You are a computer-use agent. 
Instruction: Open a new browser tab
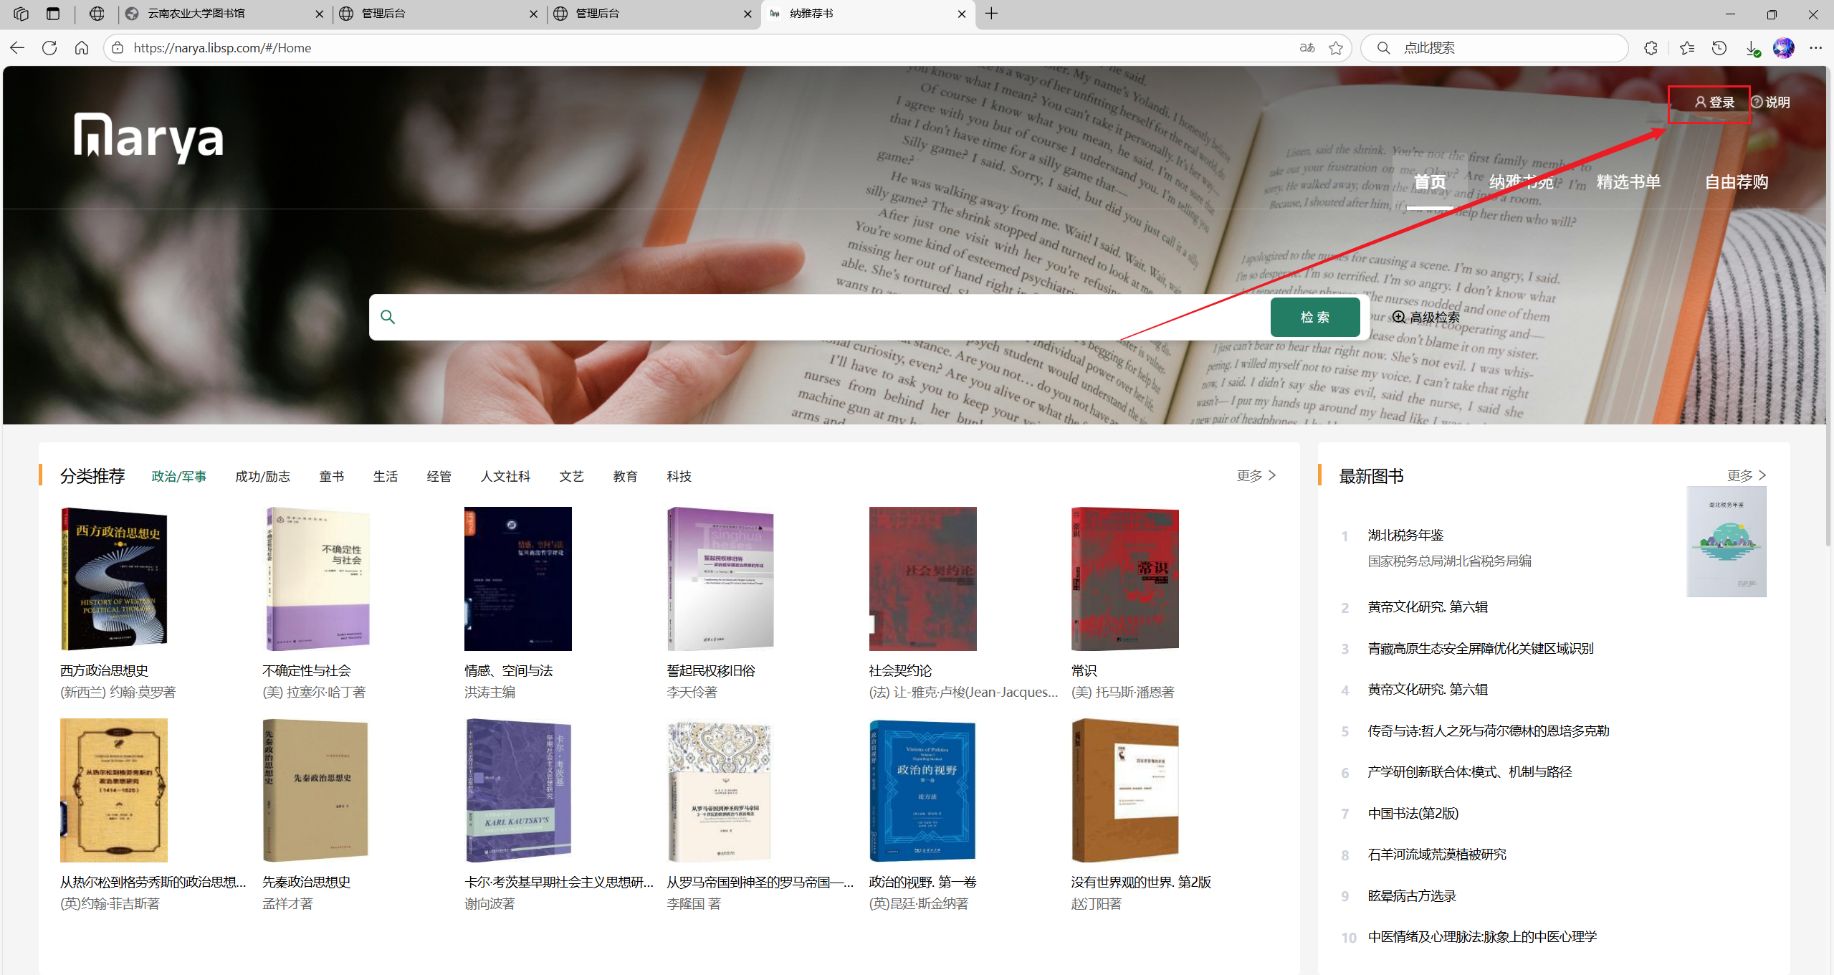pos(991,14)
